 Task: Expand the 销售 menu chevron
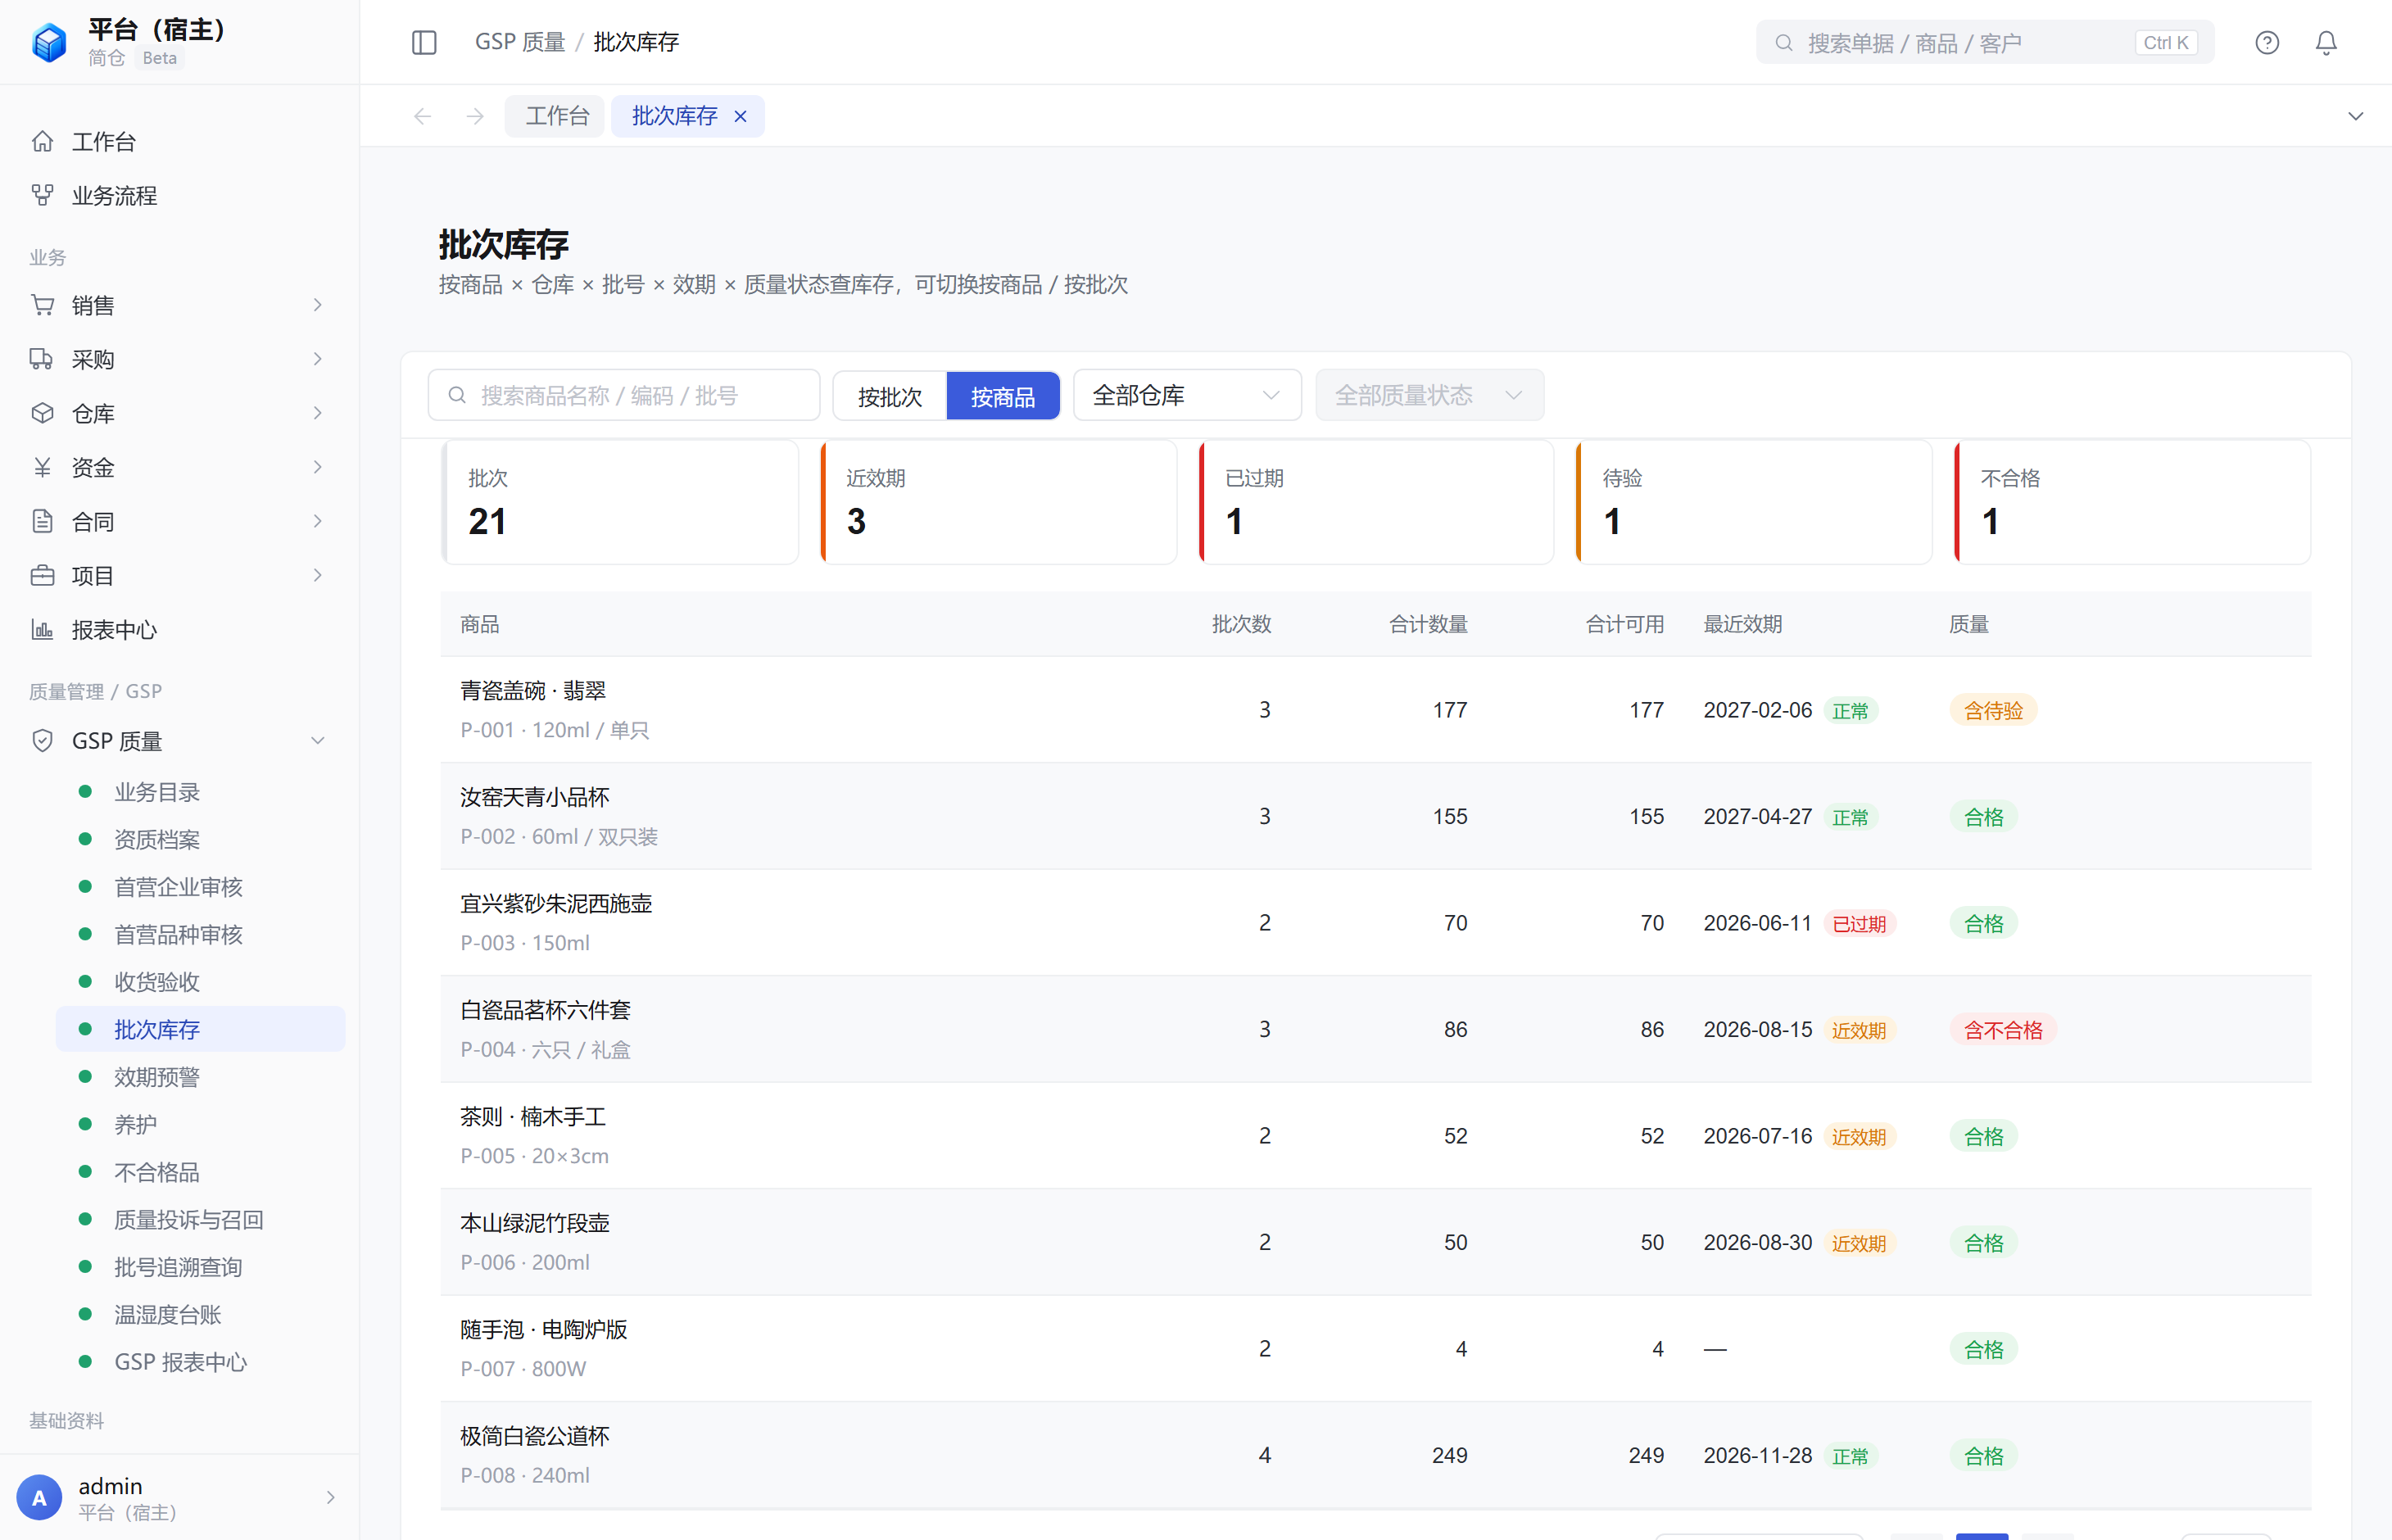pyautogui.click(x=318, y=305)
